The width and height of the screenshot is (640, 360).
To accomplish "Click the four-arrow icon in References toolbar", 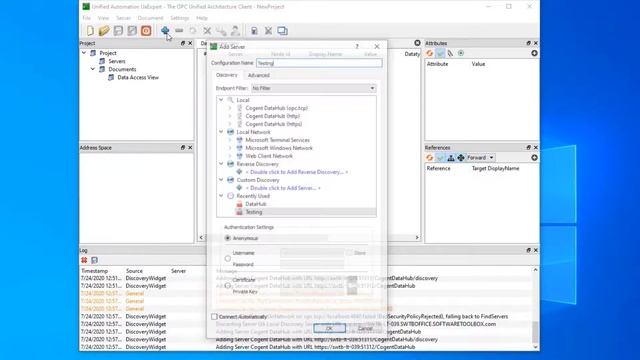I will [x=461, y=158].
